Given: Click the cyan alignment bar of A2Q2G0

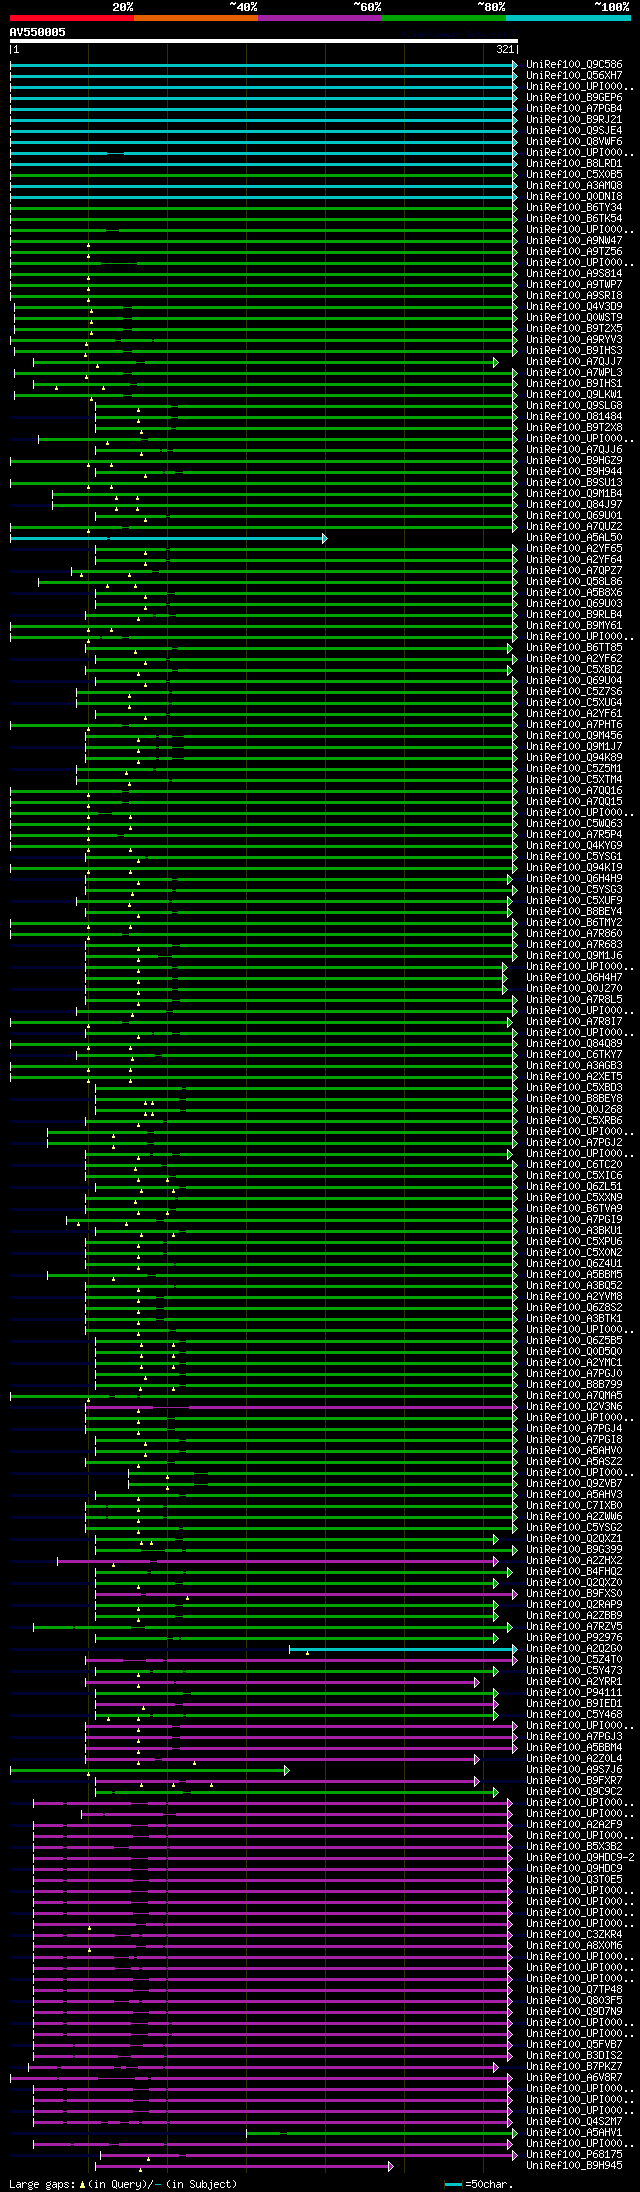Looking at the screenshot, I should click(403, 1649).
